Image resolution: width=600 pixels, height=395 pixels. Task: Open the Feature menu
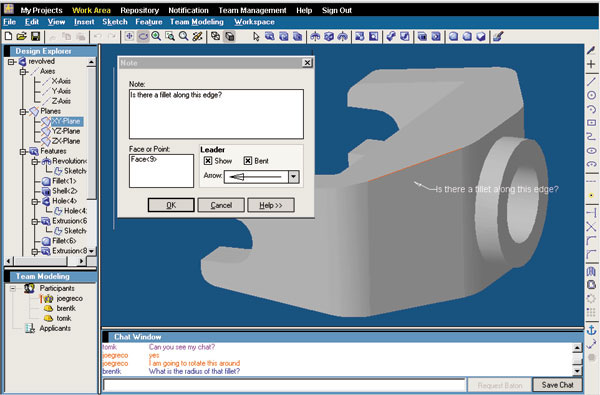coord(148,22)
